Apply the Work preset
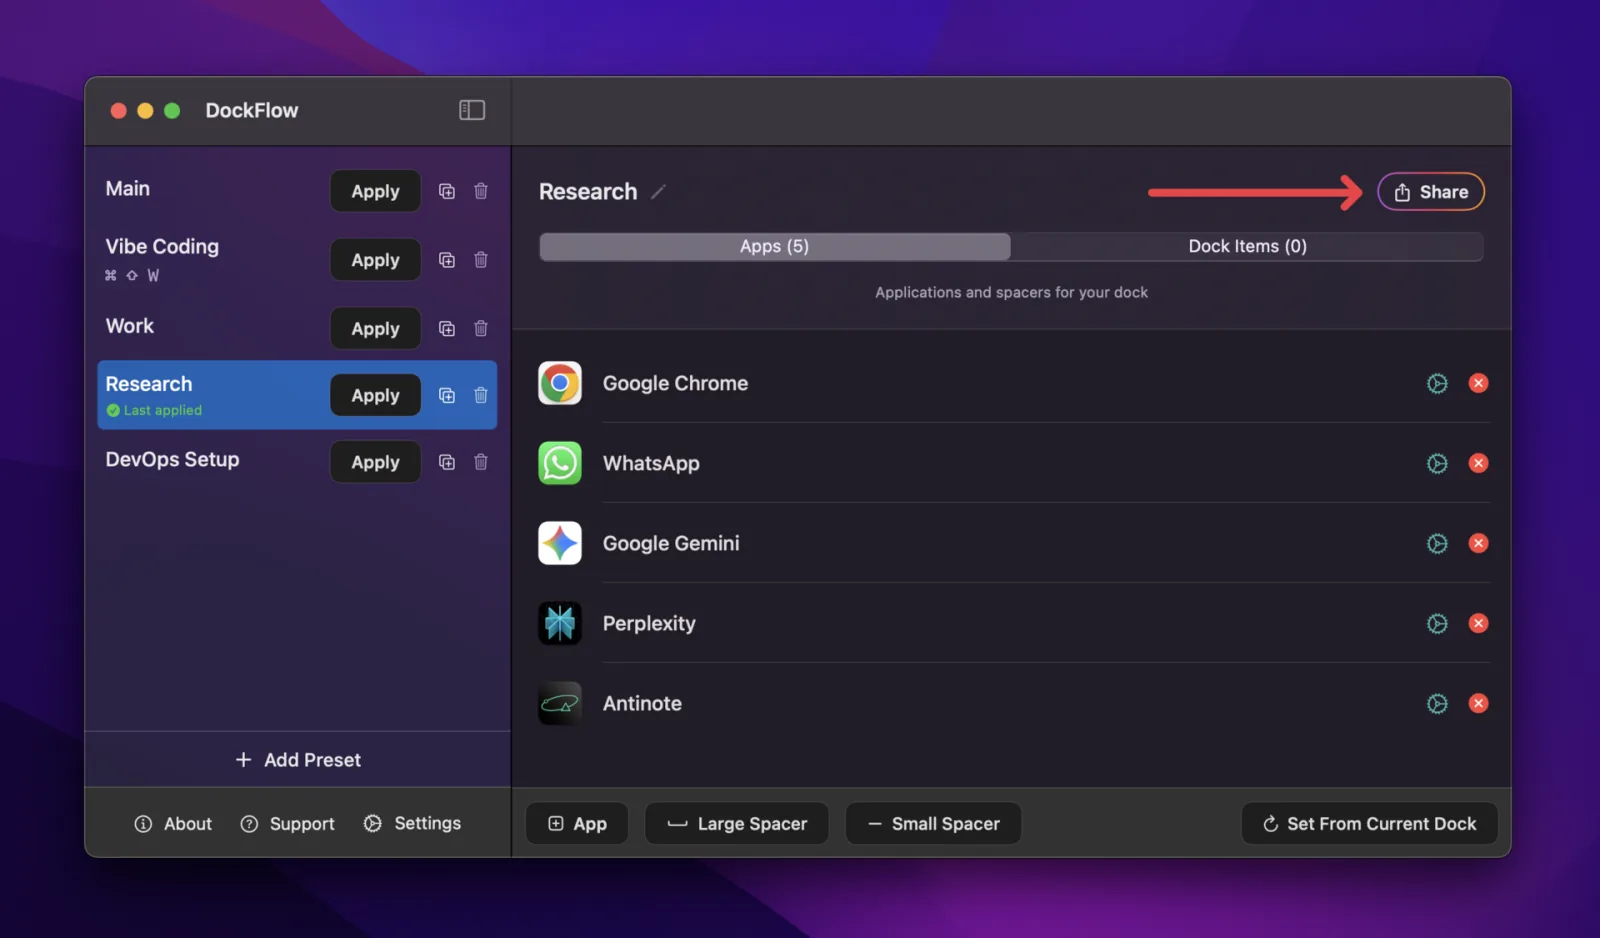1600x938 pixels. [375, 329]
